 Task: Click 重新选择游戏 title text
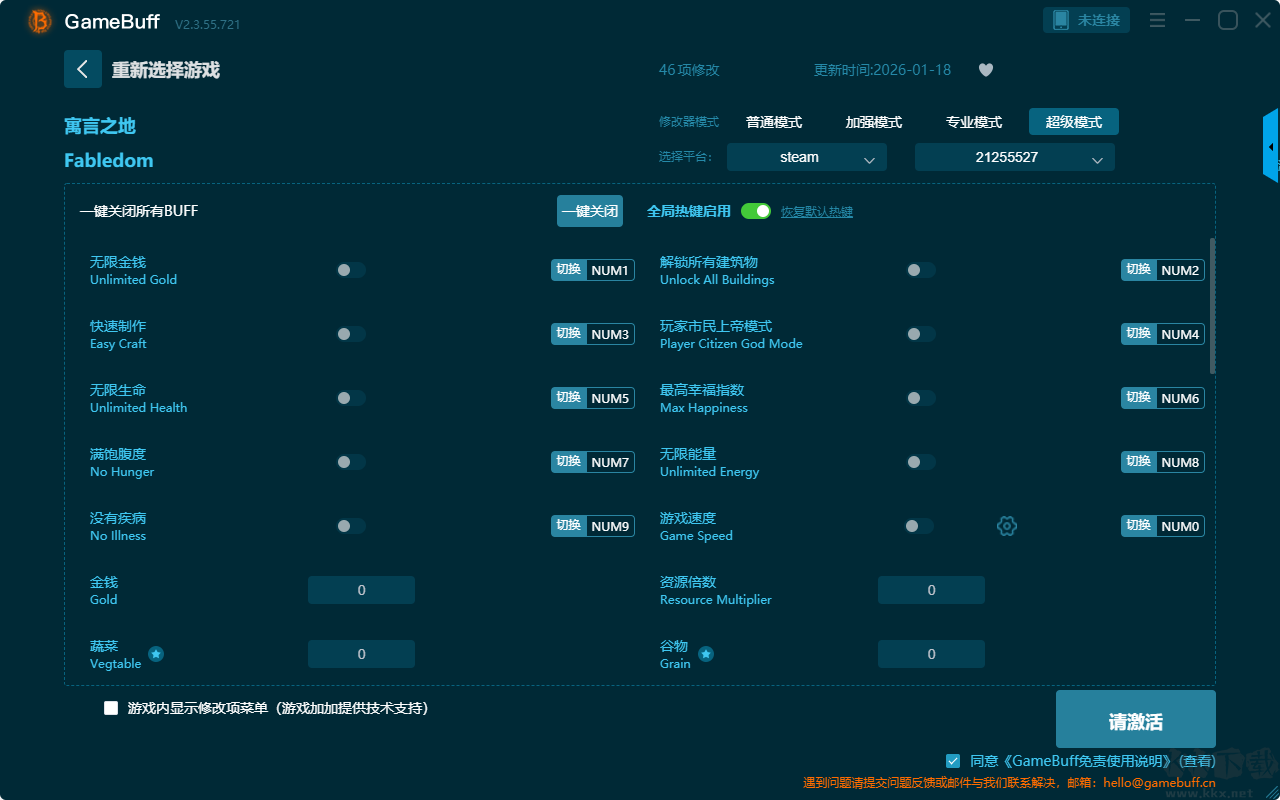click(x=166, y=70)
